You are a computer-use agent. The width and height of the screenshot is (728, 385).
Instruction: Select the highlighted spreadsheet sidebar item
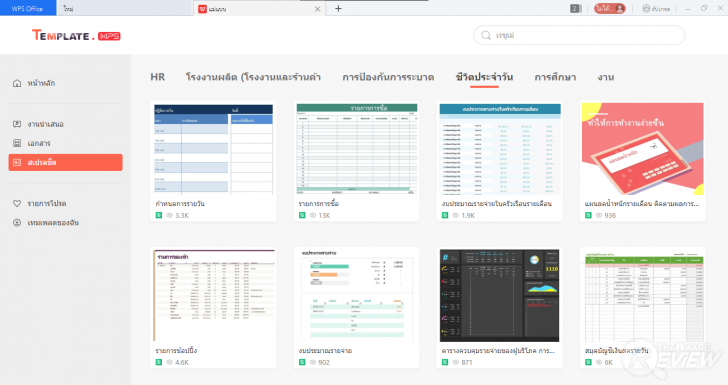[65, 163]
